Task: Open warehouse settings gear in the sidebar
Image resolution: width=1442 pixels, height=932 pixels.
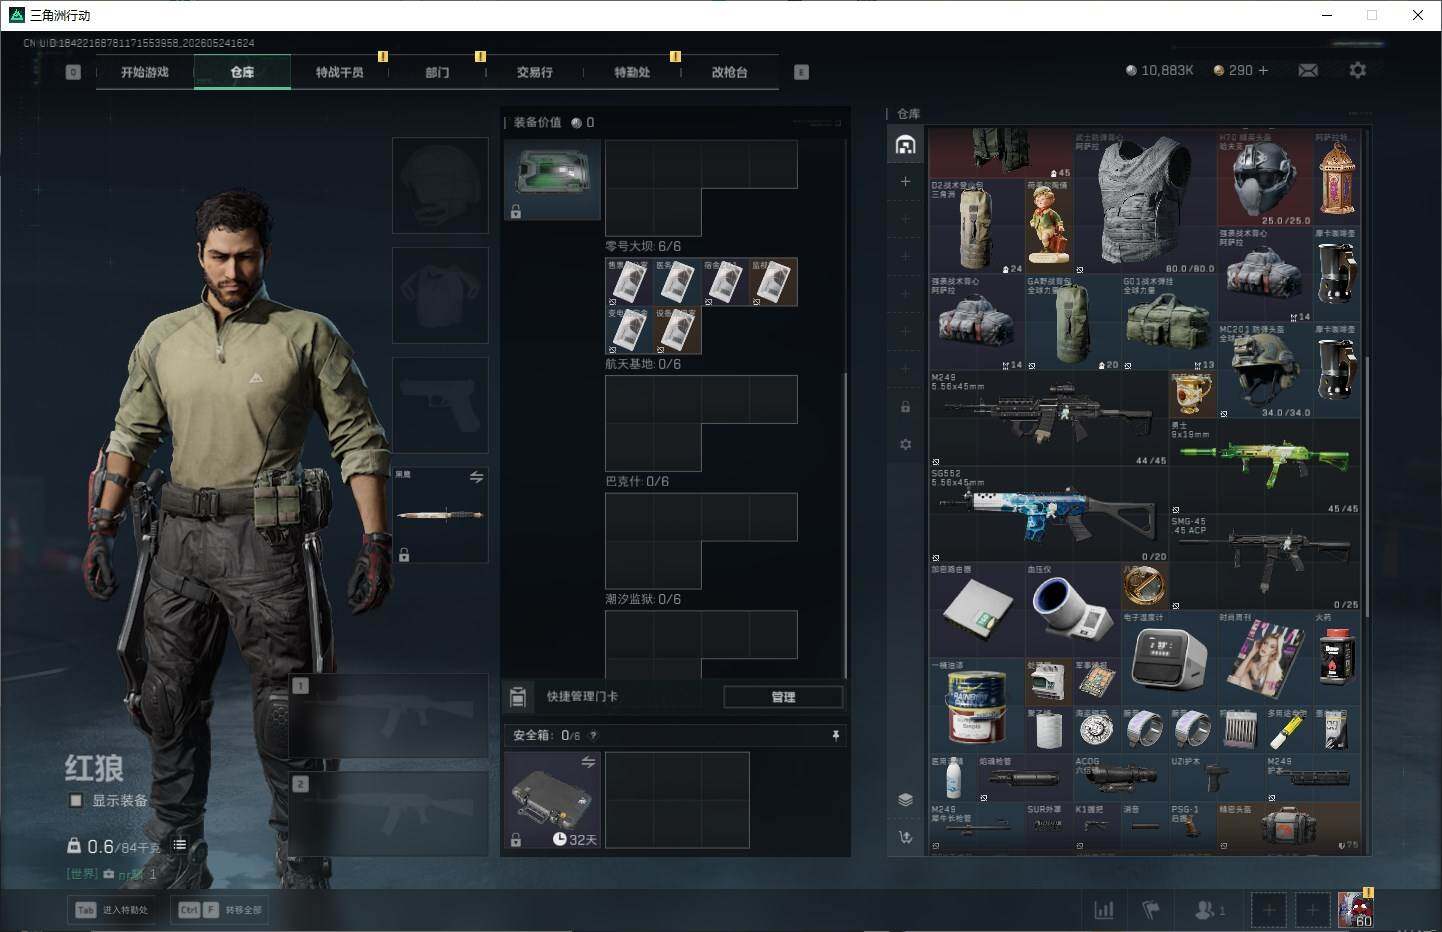Action: [x=905, y=444]
